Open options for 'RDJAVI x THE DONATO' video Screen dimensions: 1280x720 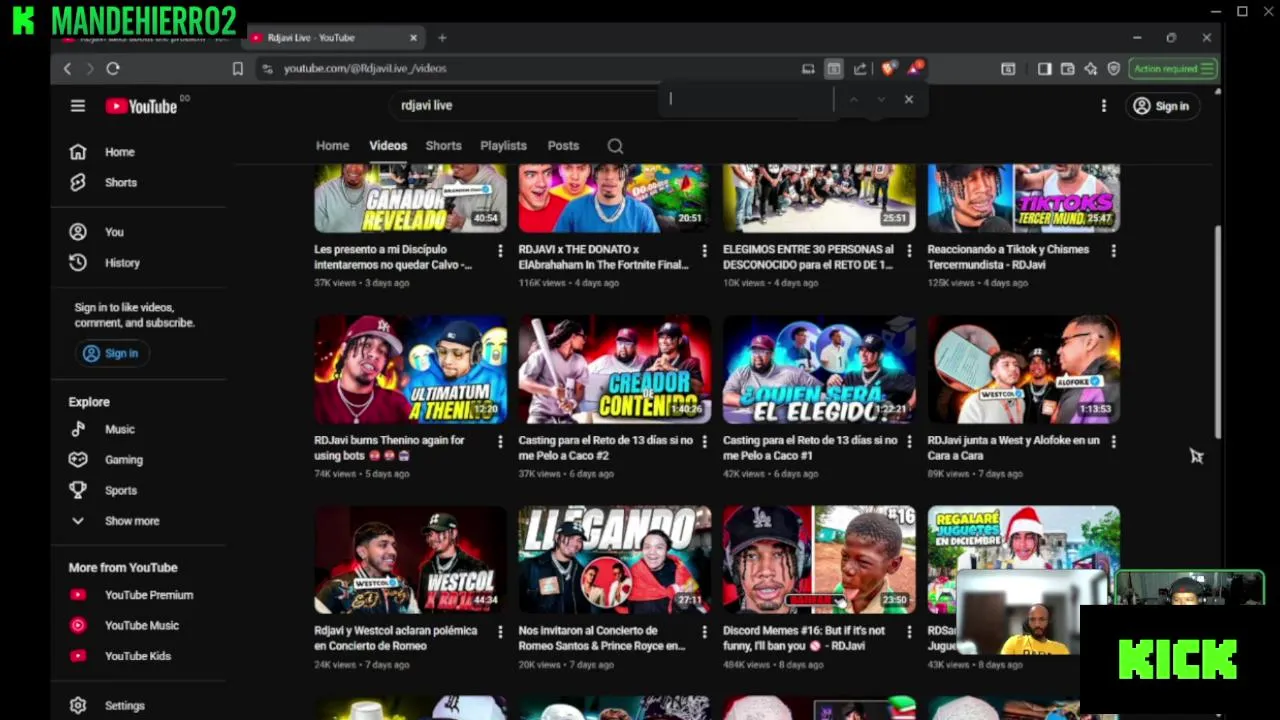704,251
